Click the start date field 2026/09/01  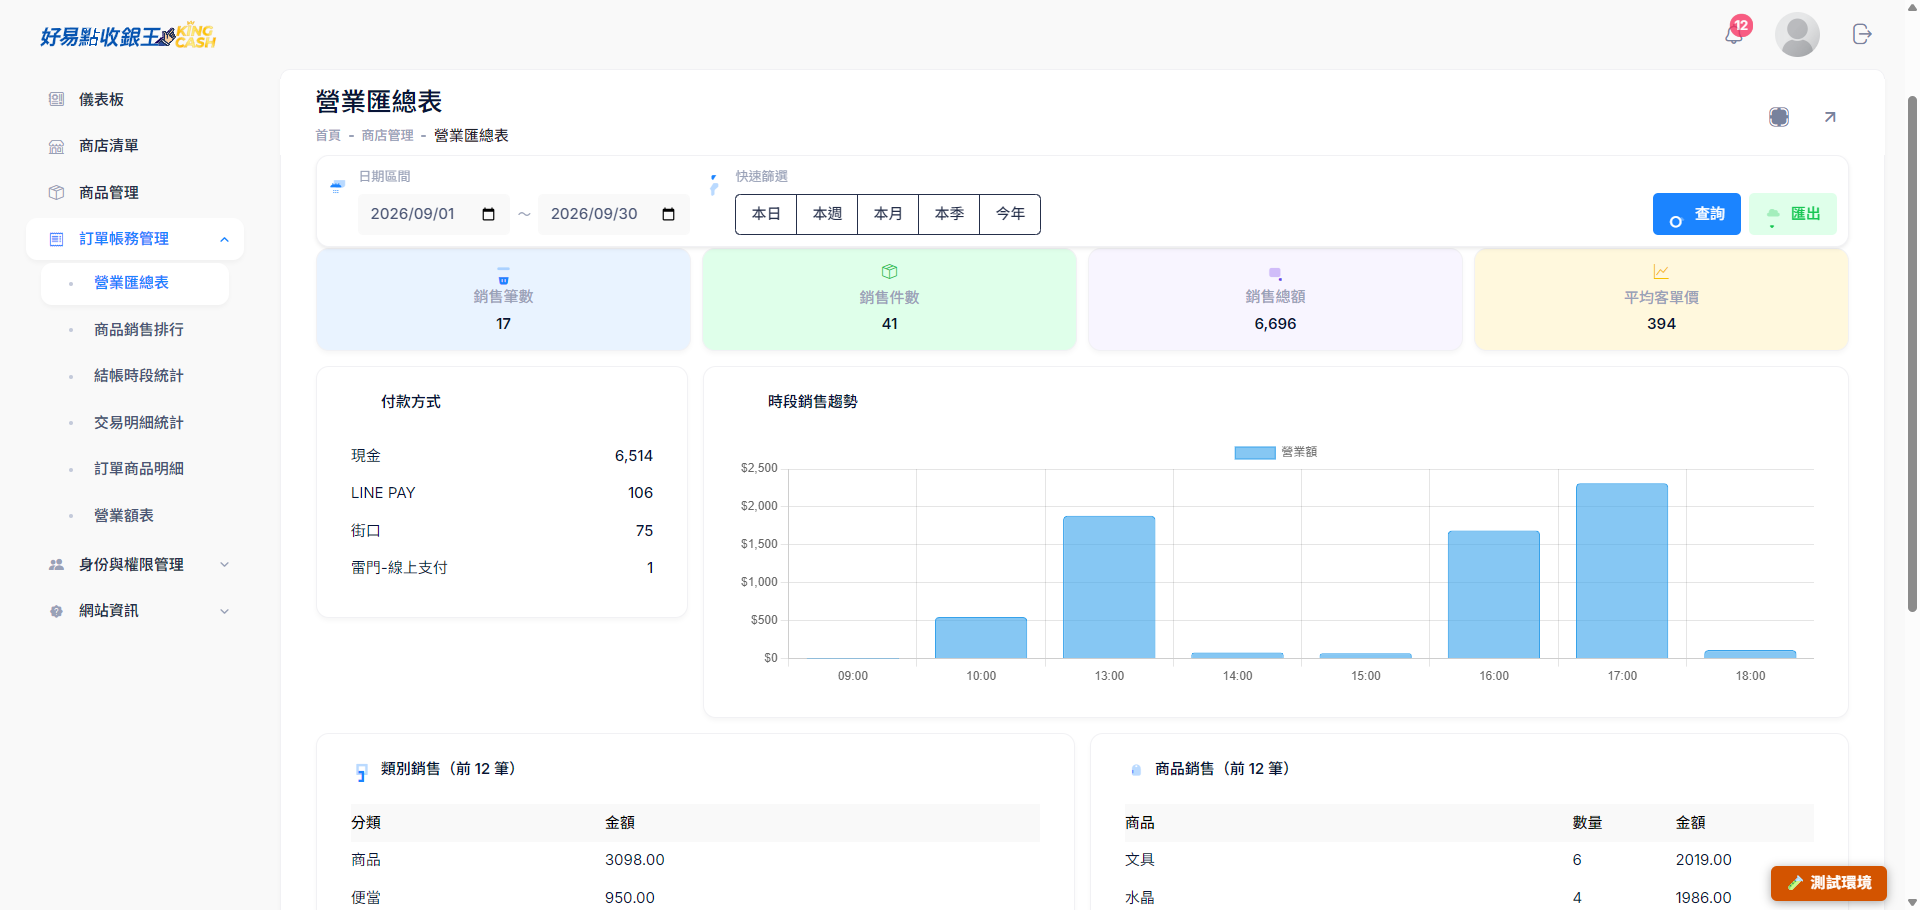point(433,214)
